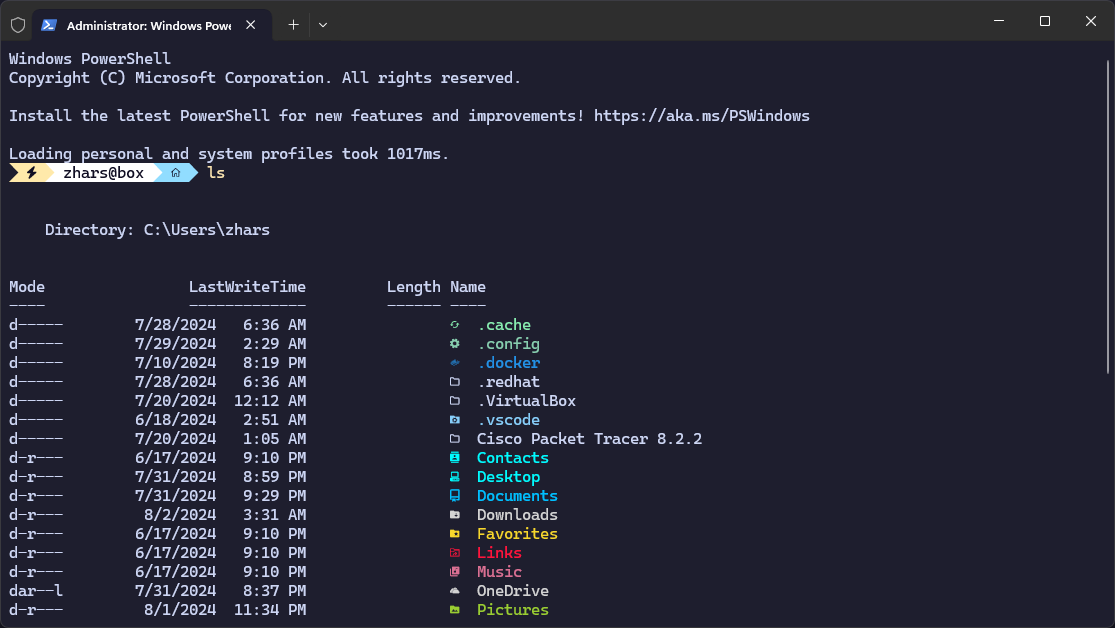Viewport: 1115px width, 628px height.
Task: Click the 12:12 AM time for .VirtualBox
Action: [x=270, y=401]
